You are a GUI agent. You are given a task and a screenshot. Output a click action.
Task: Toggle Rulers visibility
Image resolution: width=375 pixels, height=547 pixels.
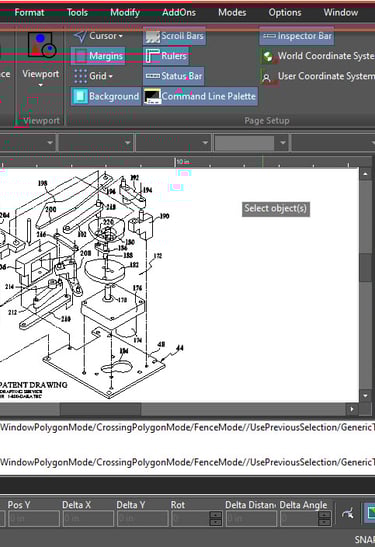pos(166,56)
